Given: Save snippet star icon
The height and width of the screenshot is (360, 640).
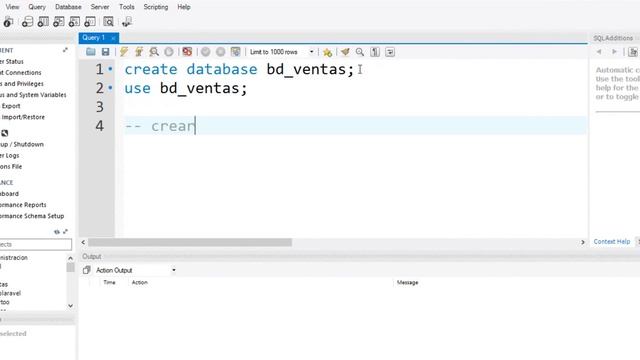Looking at the screenshot, I should tap(327, 52).
